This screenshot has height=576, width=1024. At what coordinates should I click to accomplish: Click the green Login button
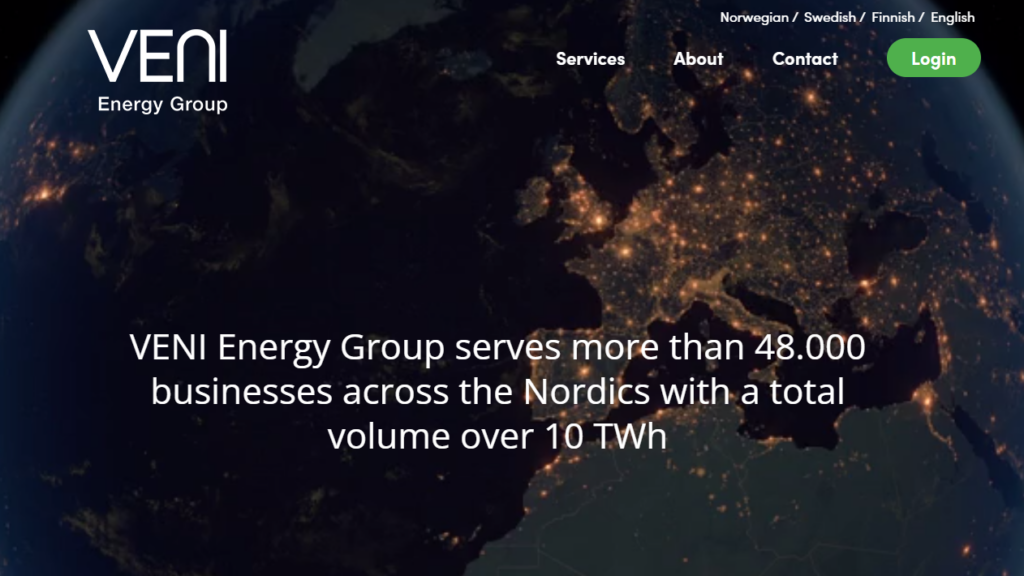pyautogui.click(x=933, y=58)
